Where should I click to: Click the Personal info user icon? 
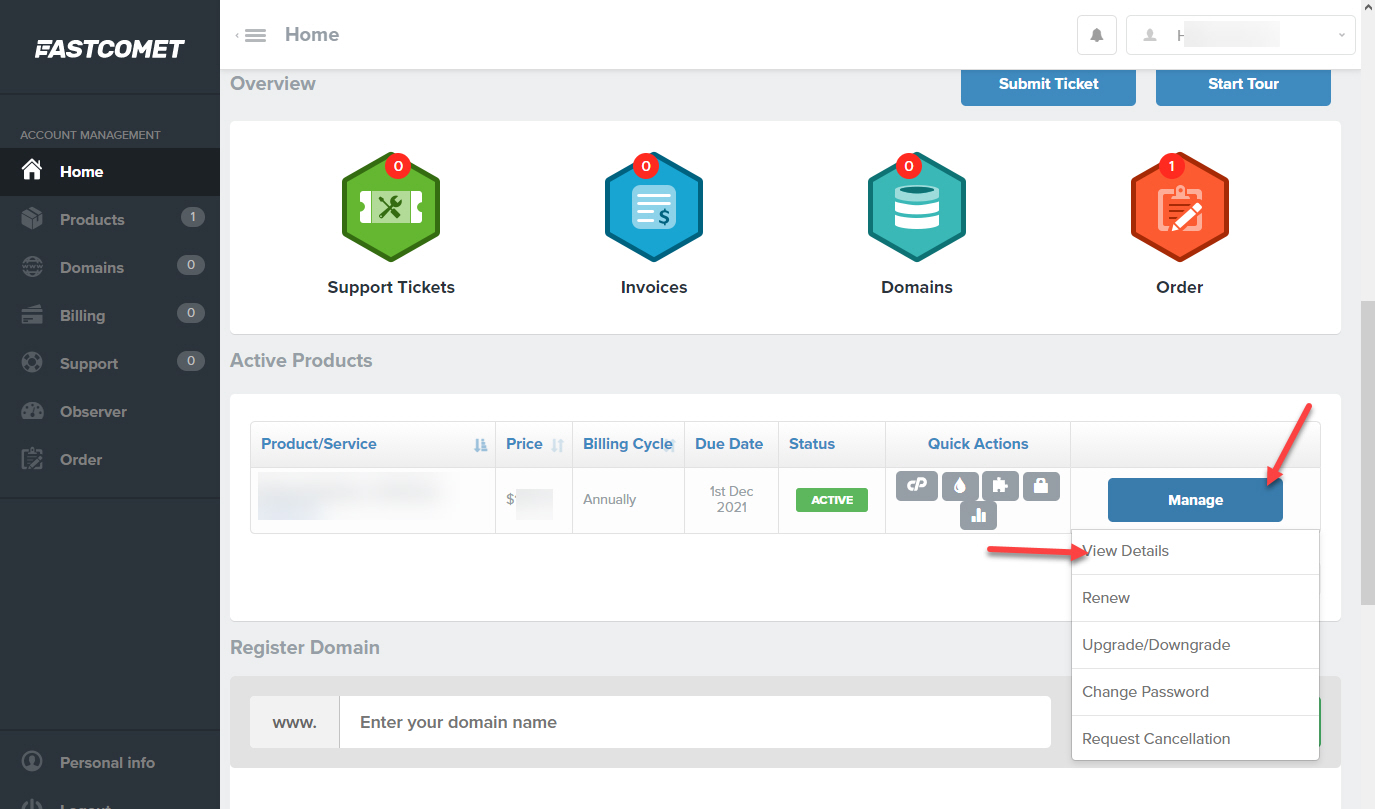click(x=32, y=762)
